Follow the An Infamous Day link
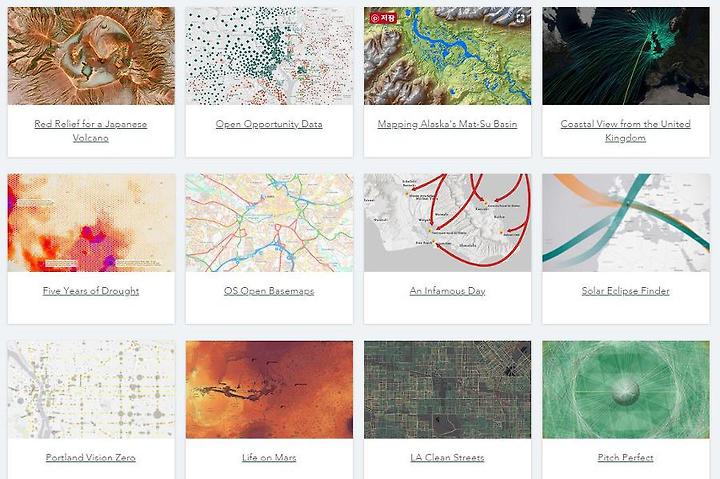Viewport: 720px width, 479px height. (x=447, y=291)
